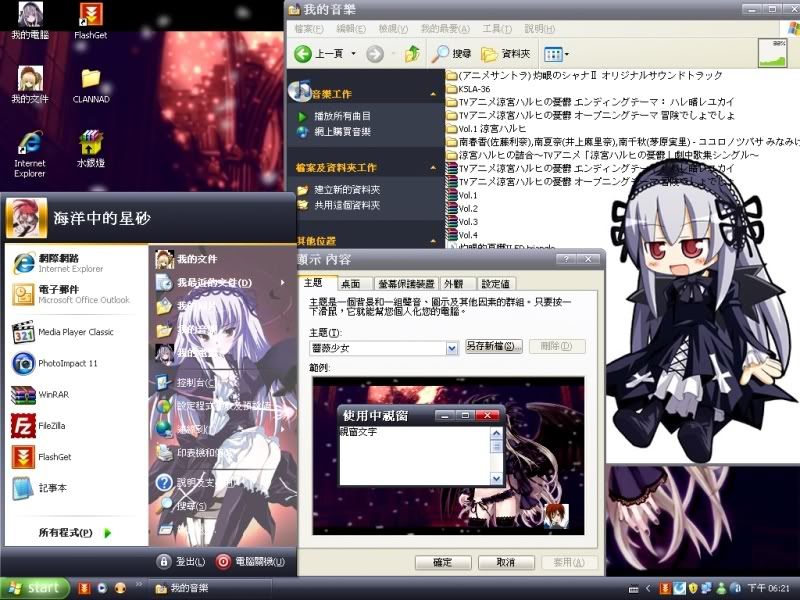800x600 pixels.
Task: Select the 灼眼のシャナII soundtrack folder
Action: pos(584,76)
